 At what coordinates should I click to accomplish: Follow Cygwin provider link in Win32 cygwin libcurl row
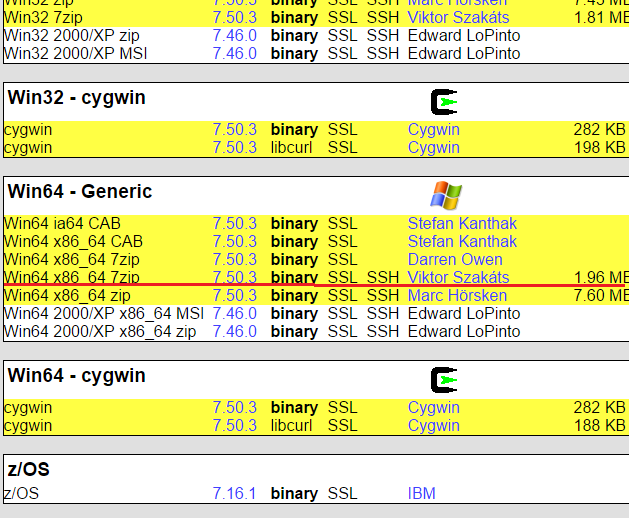433,148
